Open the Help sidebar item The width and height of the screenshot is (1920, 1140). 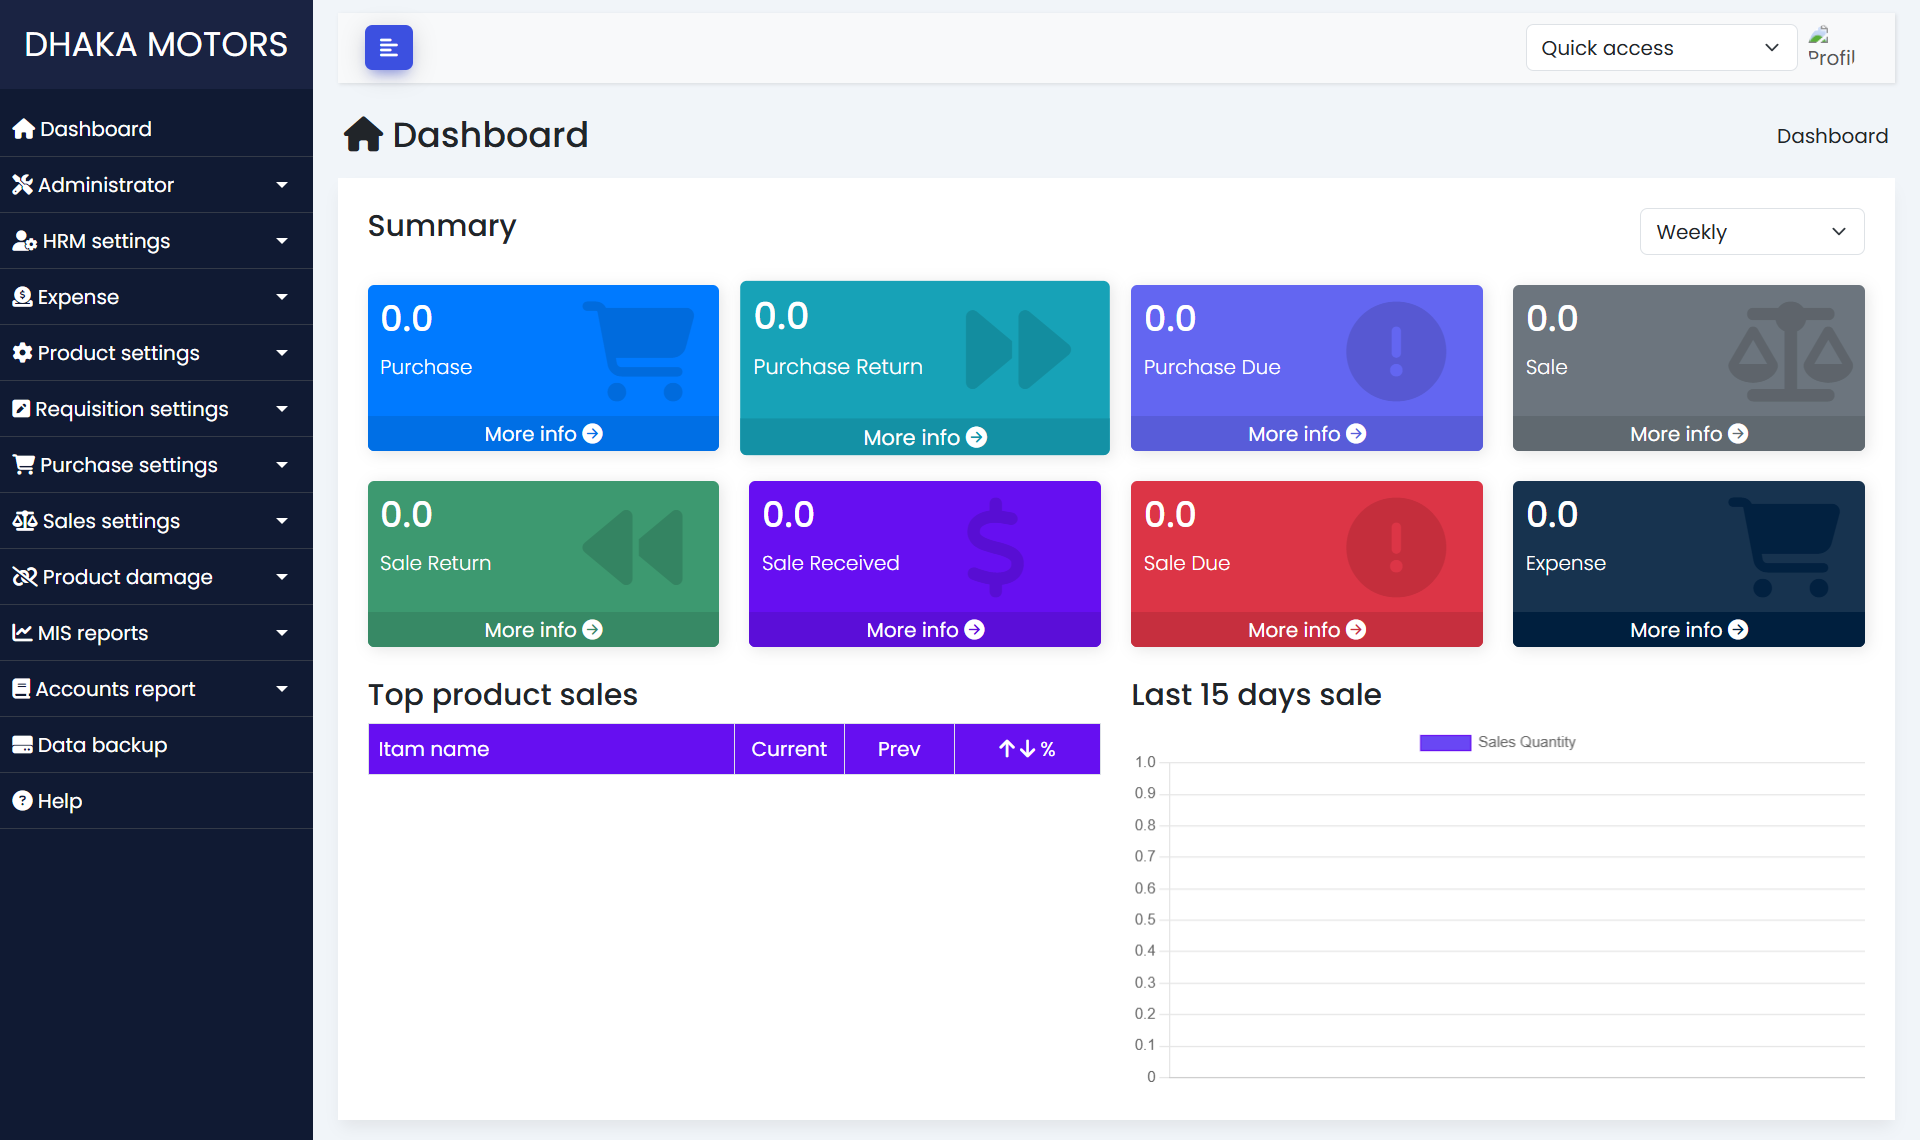point(59,801)
